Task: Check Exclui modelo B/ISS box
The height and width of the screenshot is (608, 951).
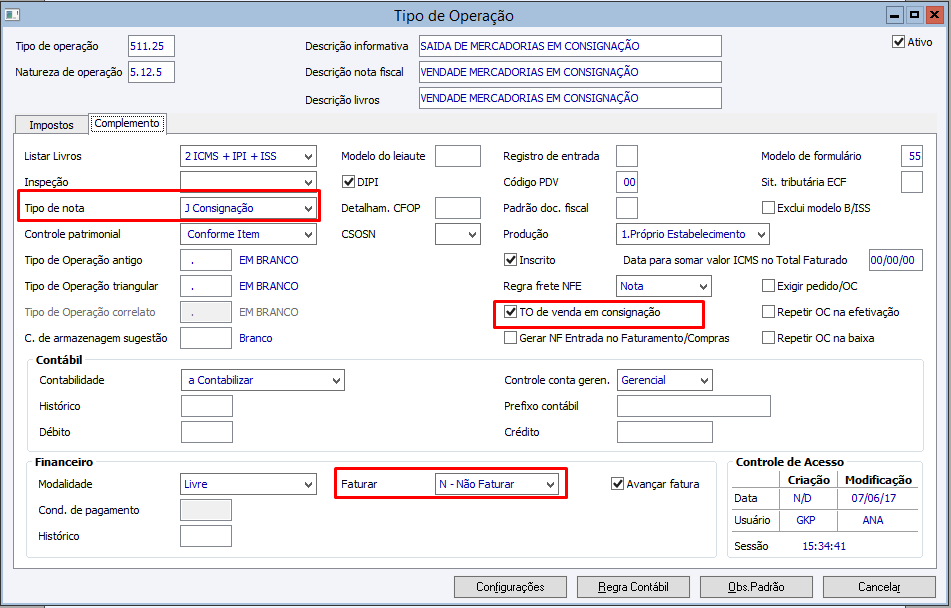Action: tap(768, 208)
